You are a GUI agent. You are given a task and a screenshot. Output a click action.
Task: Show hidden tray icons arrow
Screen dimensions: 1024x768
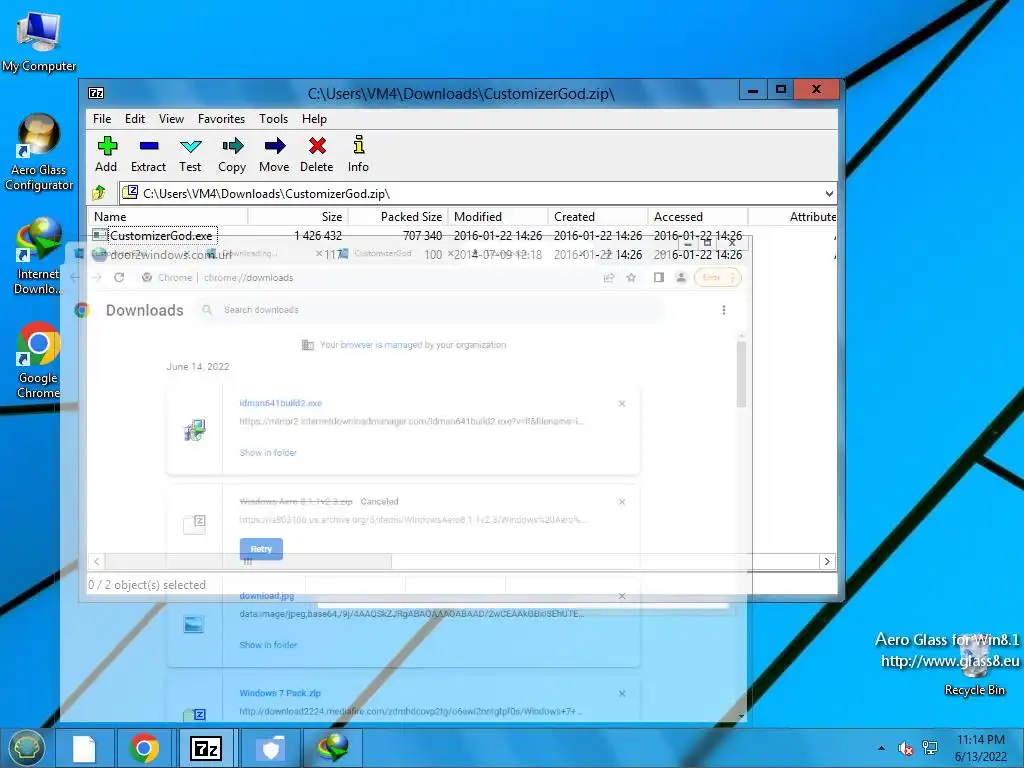(x=882, y=748)
